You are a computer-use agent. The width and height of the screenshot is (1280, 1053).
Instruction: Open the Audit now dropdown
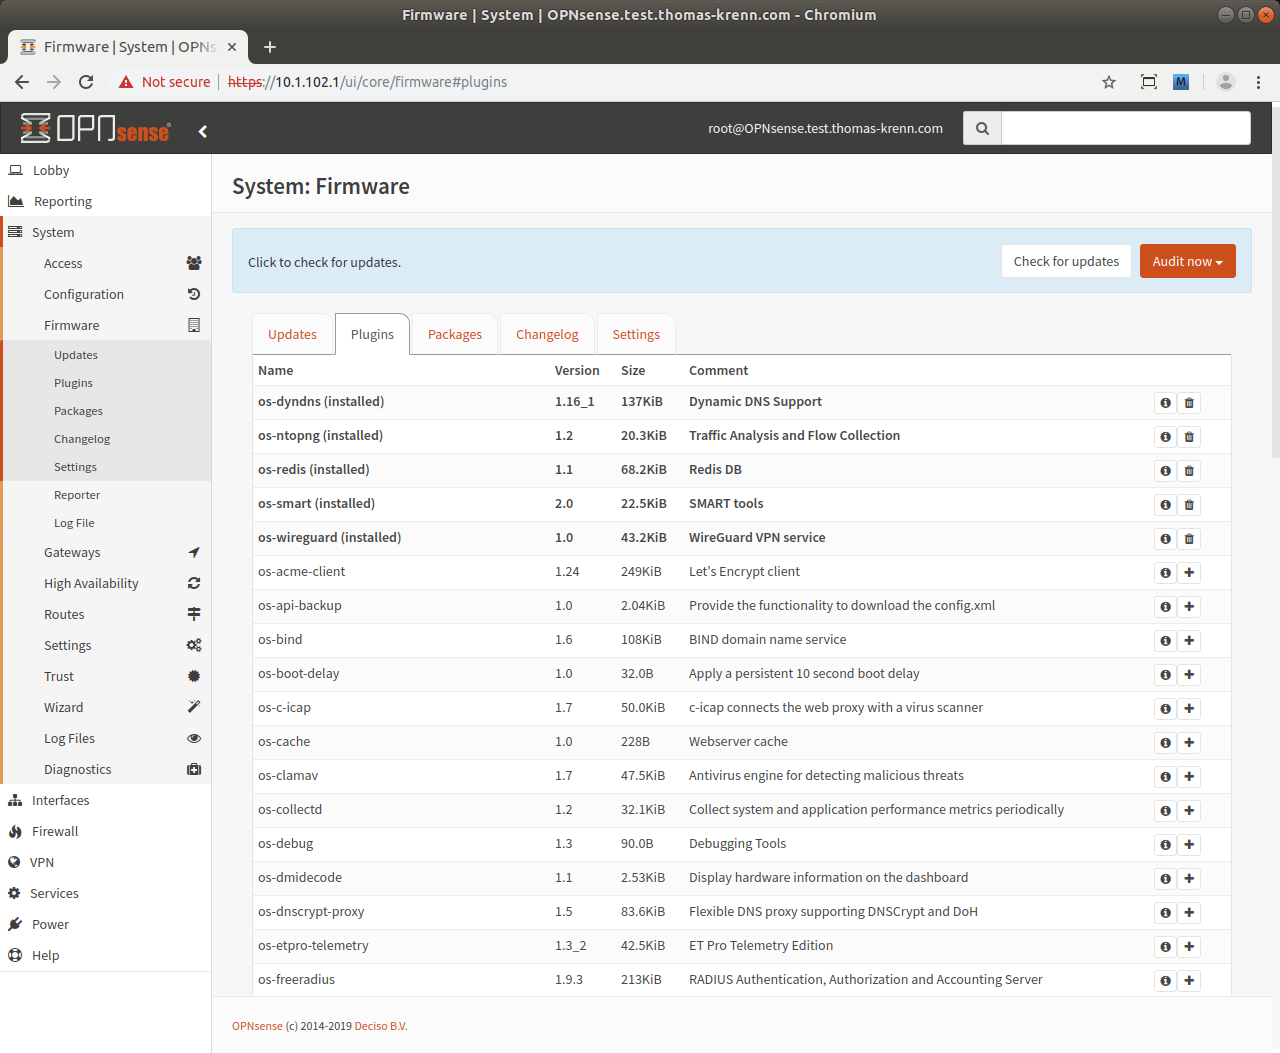click(x=1187, y=262)
